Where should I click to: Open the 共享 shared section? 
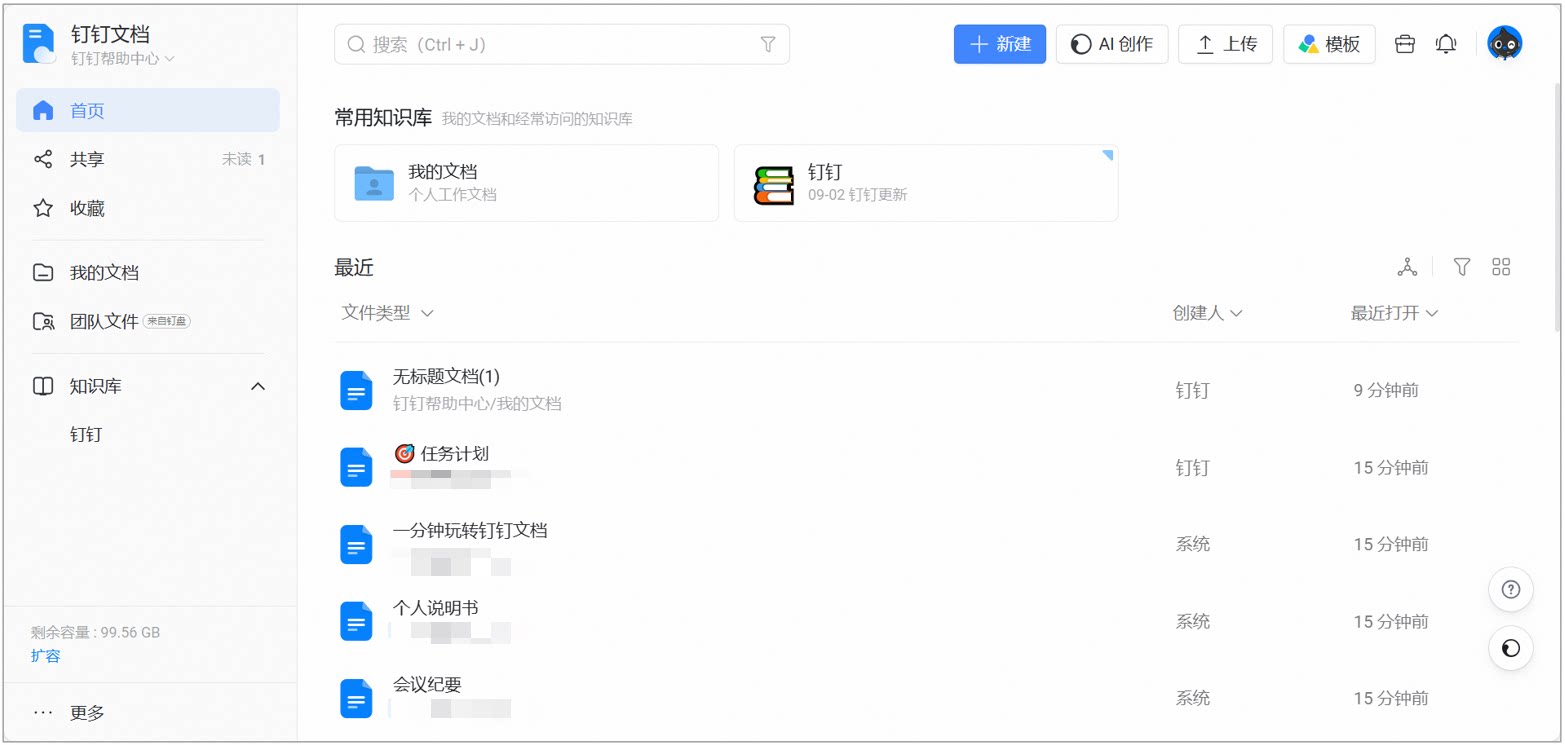(x=148, y=159)
